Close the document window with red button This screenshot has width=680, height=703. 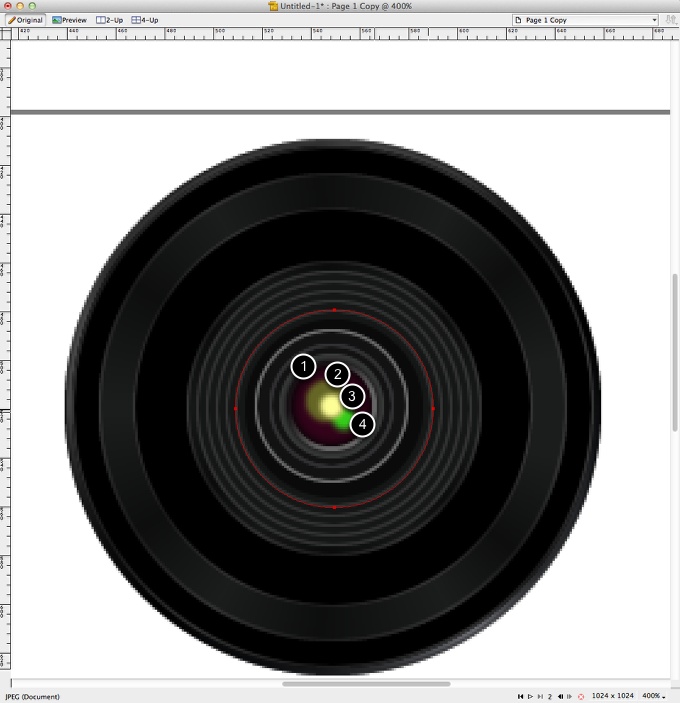click(x=8, y=6)
